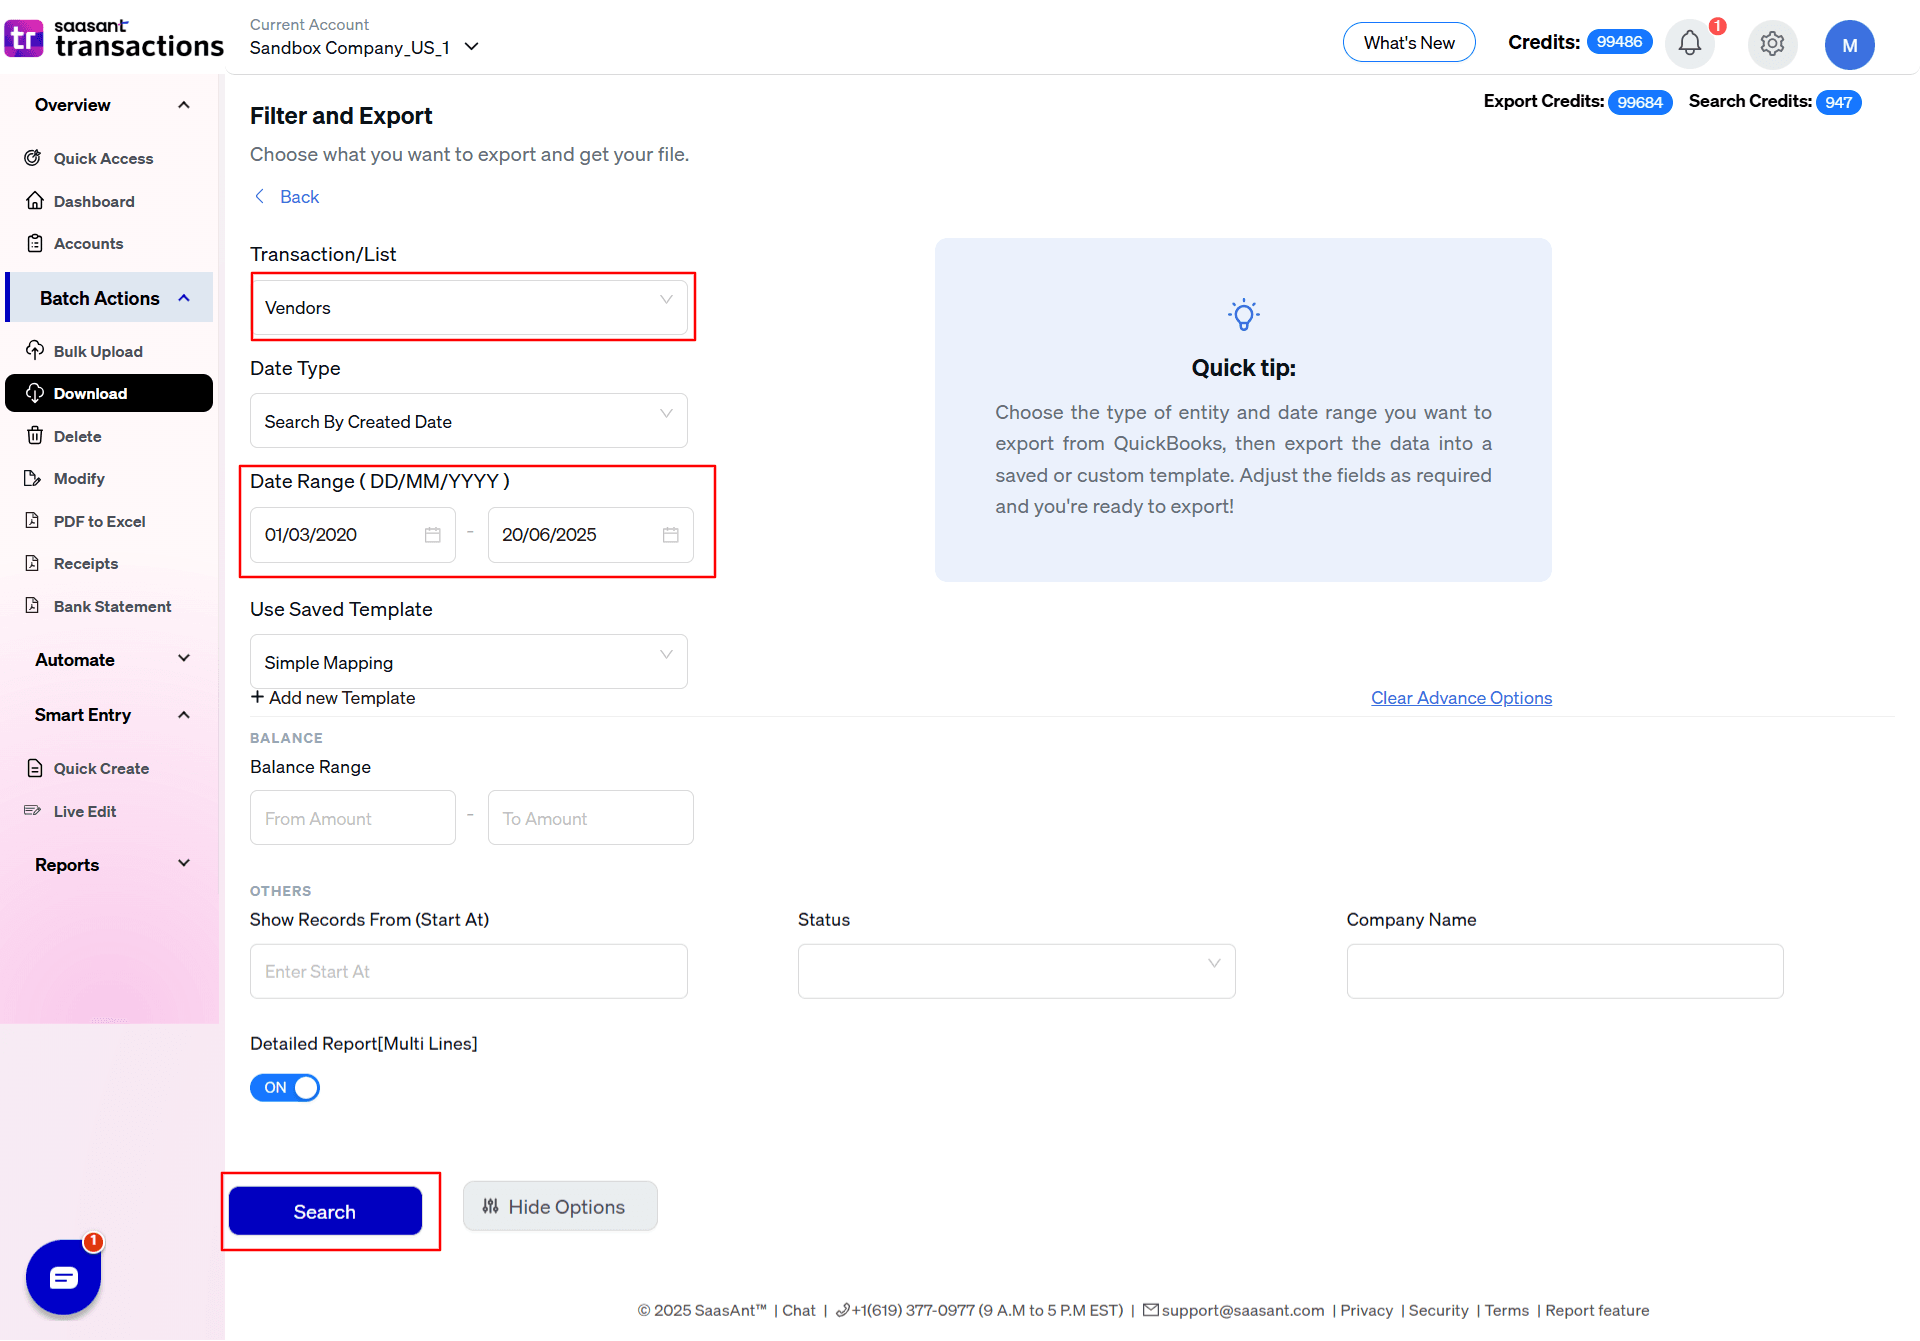Open the Transaction/List Vendors dropdown
Screen dimensions: 1920x1341
click(468, 307)
